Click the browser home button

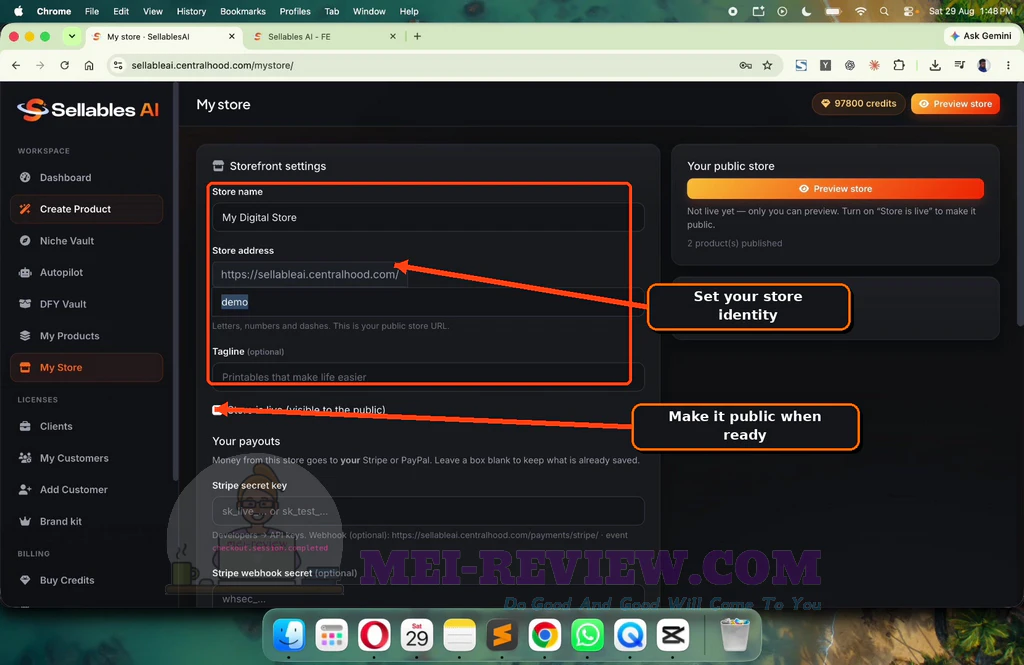89,65
